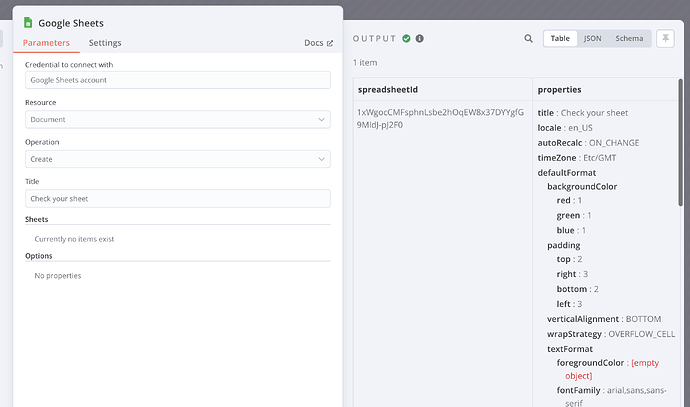Image resolution: width=690 pixels, height=407 pixels.
Task: Click the 'timeZone : Etc/GMT' row
Action: (577, 158)
